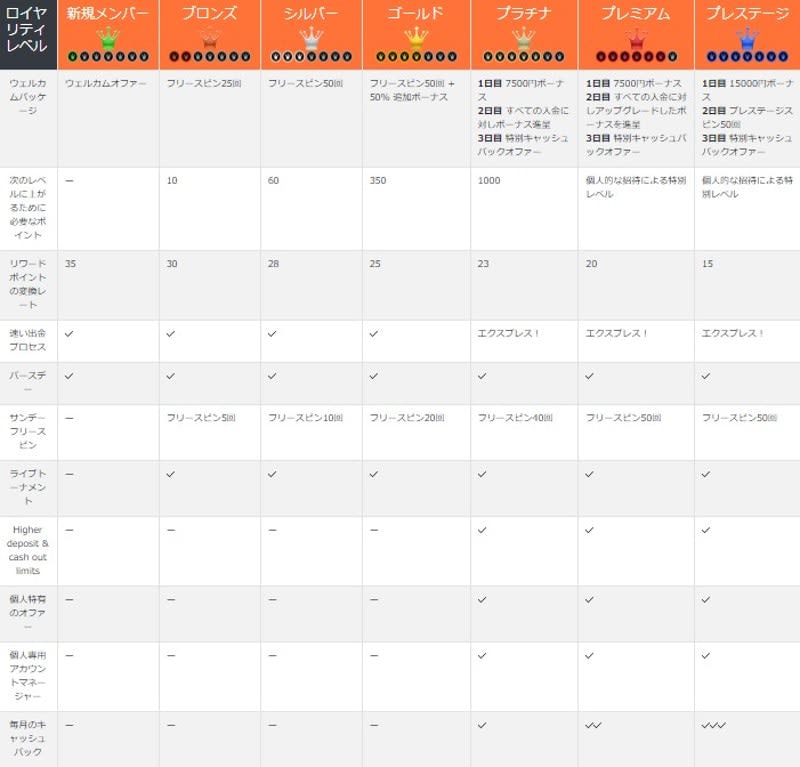The width and height of the screenshot is (800, 767).
Task: Select the ゴールド column header
Action: point(416,34)
